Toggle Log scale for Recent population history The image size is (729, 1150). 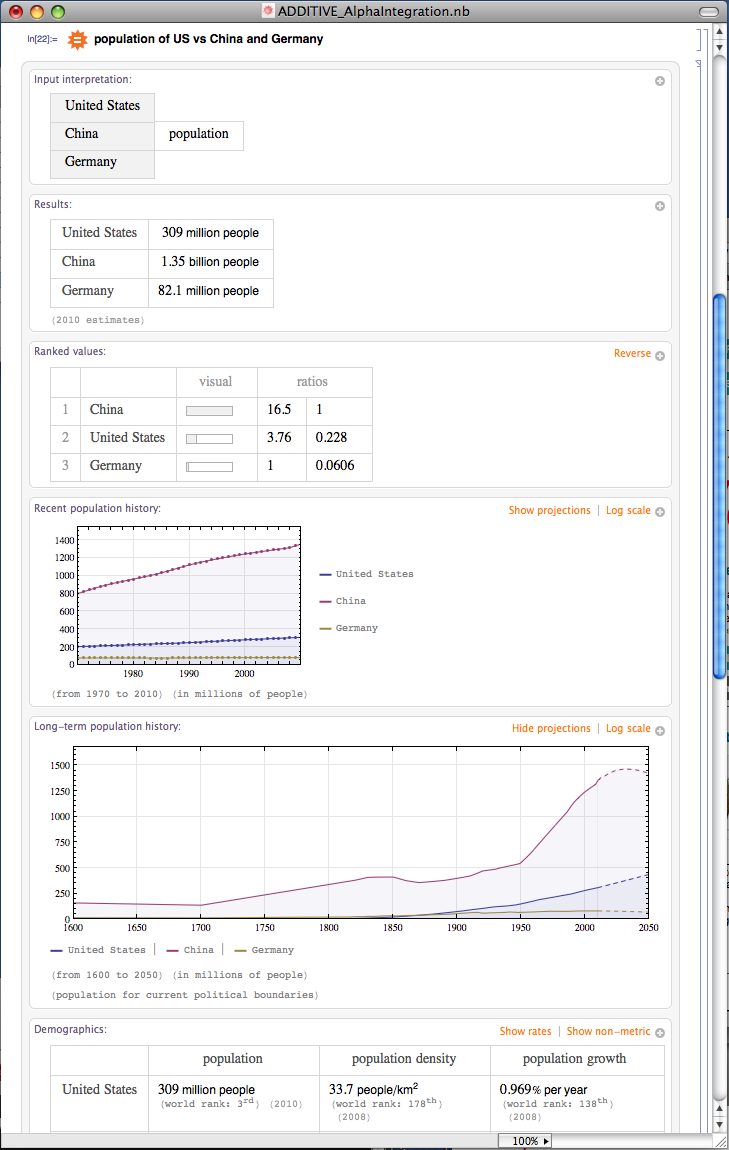coord(628,511)
